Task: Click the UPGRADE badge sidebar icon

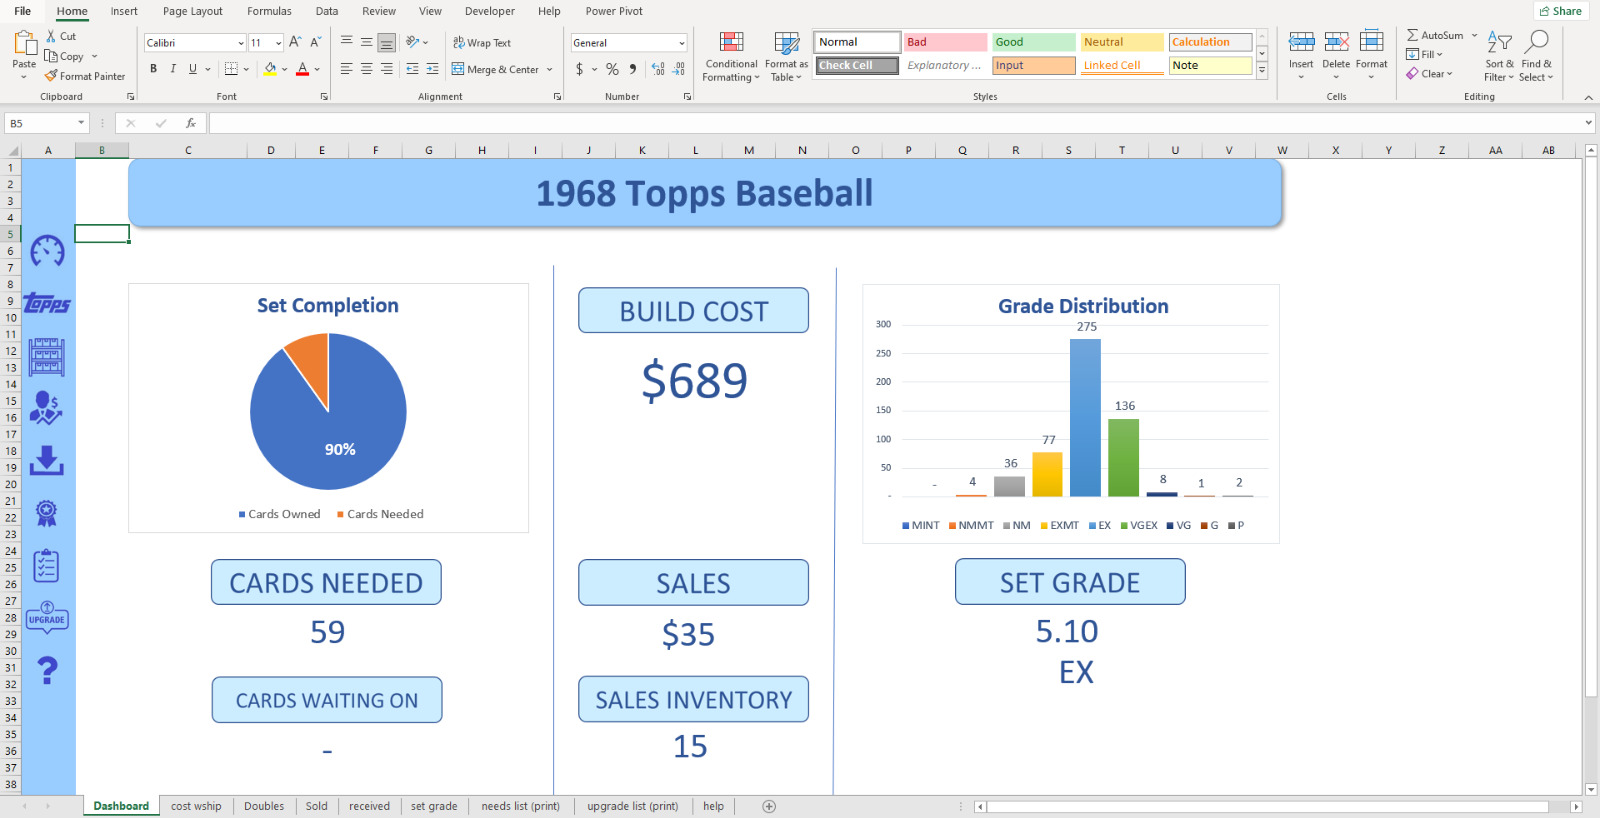Action: click(47, 618)
